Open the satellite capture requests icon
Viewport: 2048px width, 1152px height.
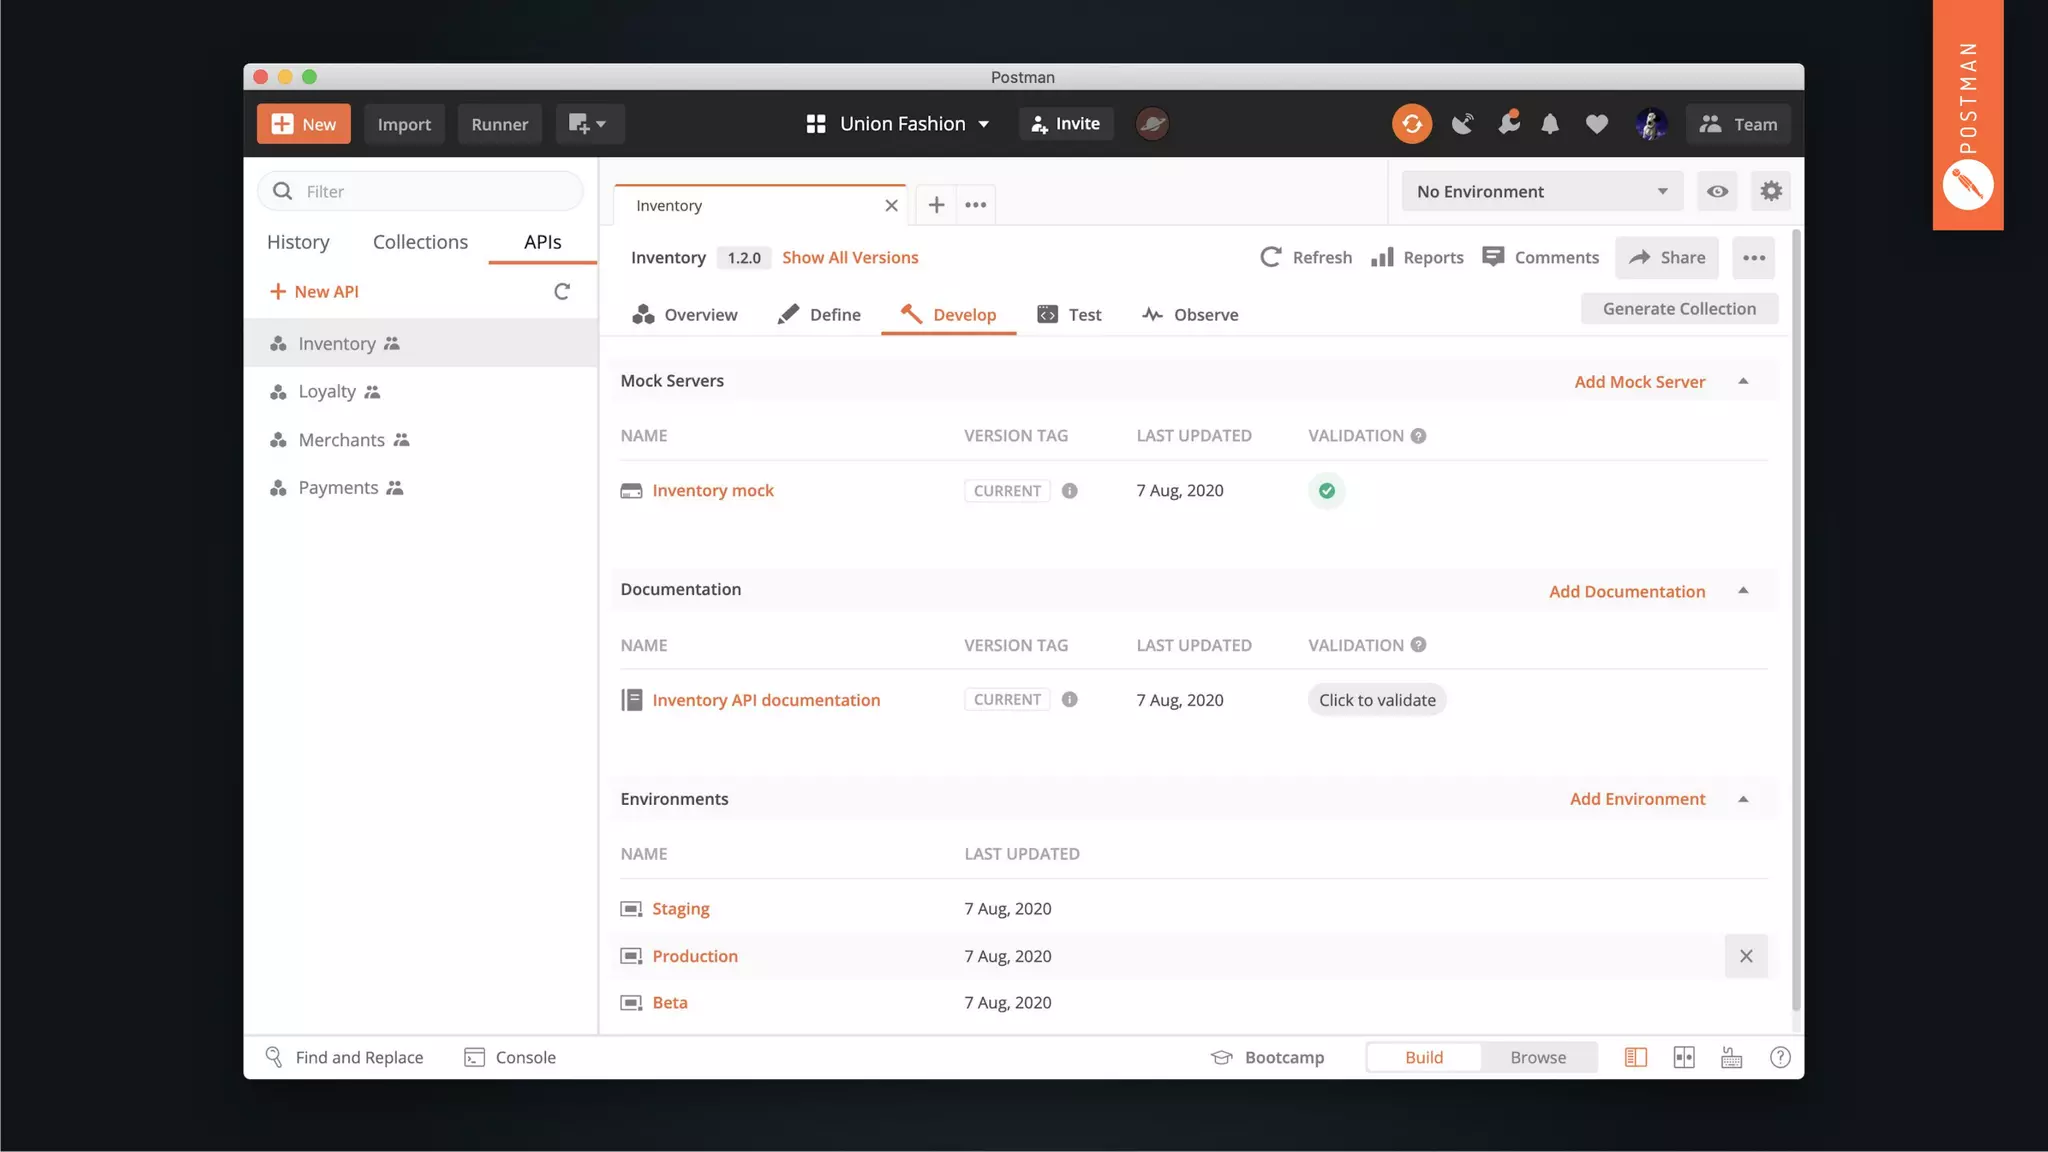(x=1462, y=124)
